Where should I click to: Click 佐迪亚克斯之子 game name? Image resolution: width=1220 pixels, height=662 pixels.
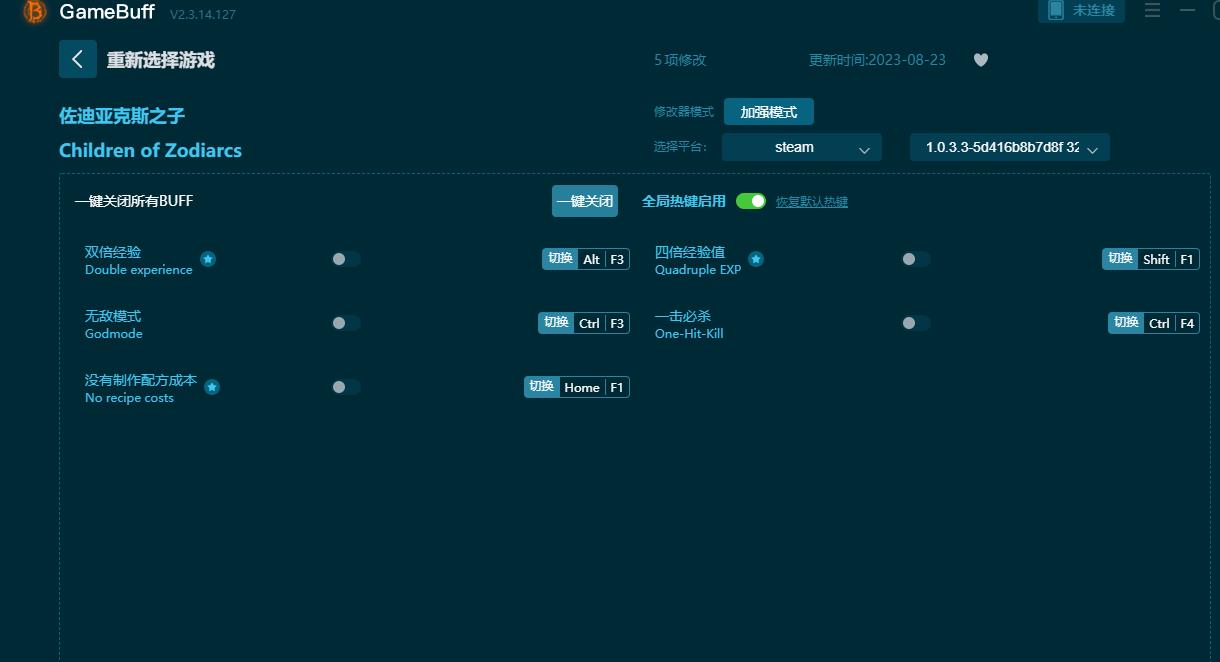(122, 116)
